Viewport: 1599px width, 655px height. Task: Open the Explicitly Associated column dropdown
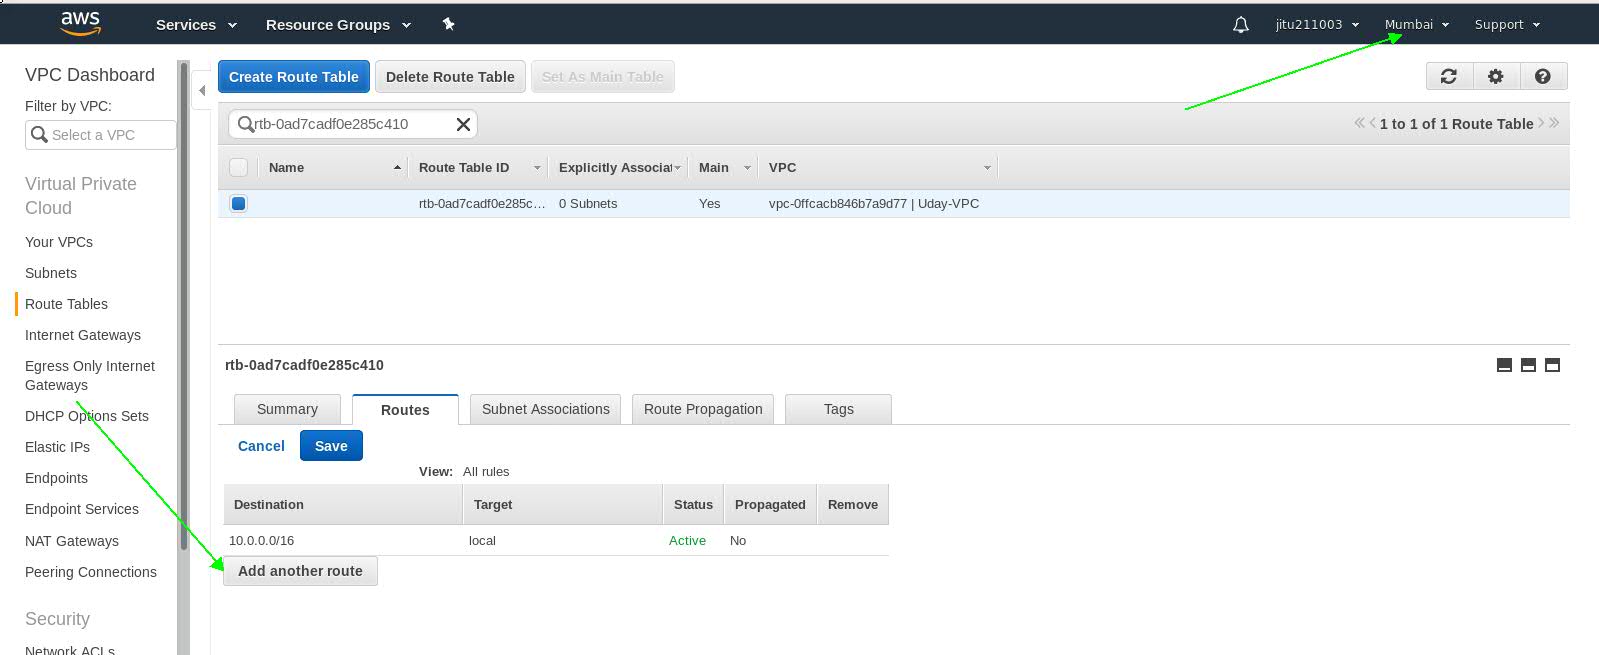coord(677,168)
